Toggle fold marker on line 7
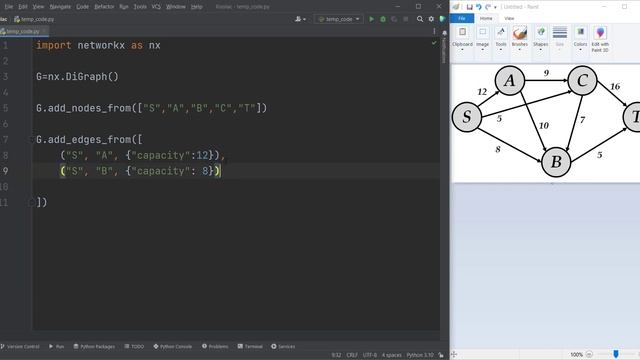 31,140
